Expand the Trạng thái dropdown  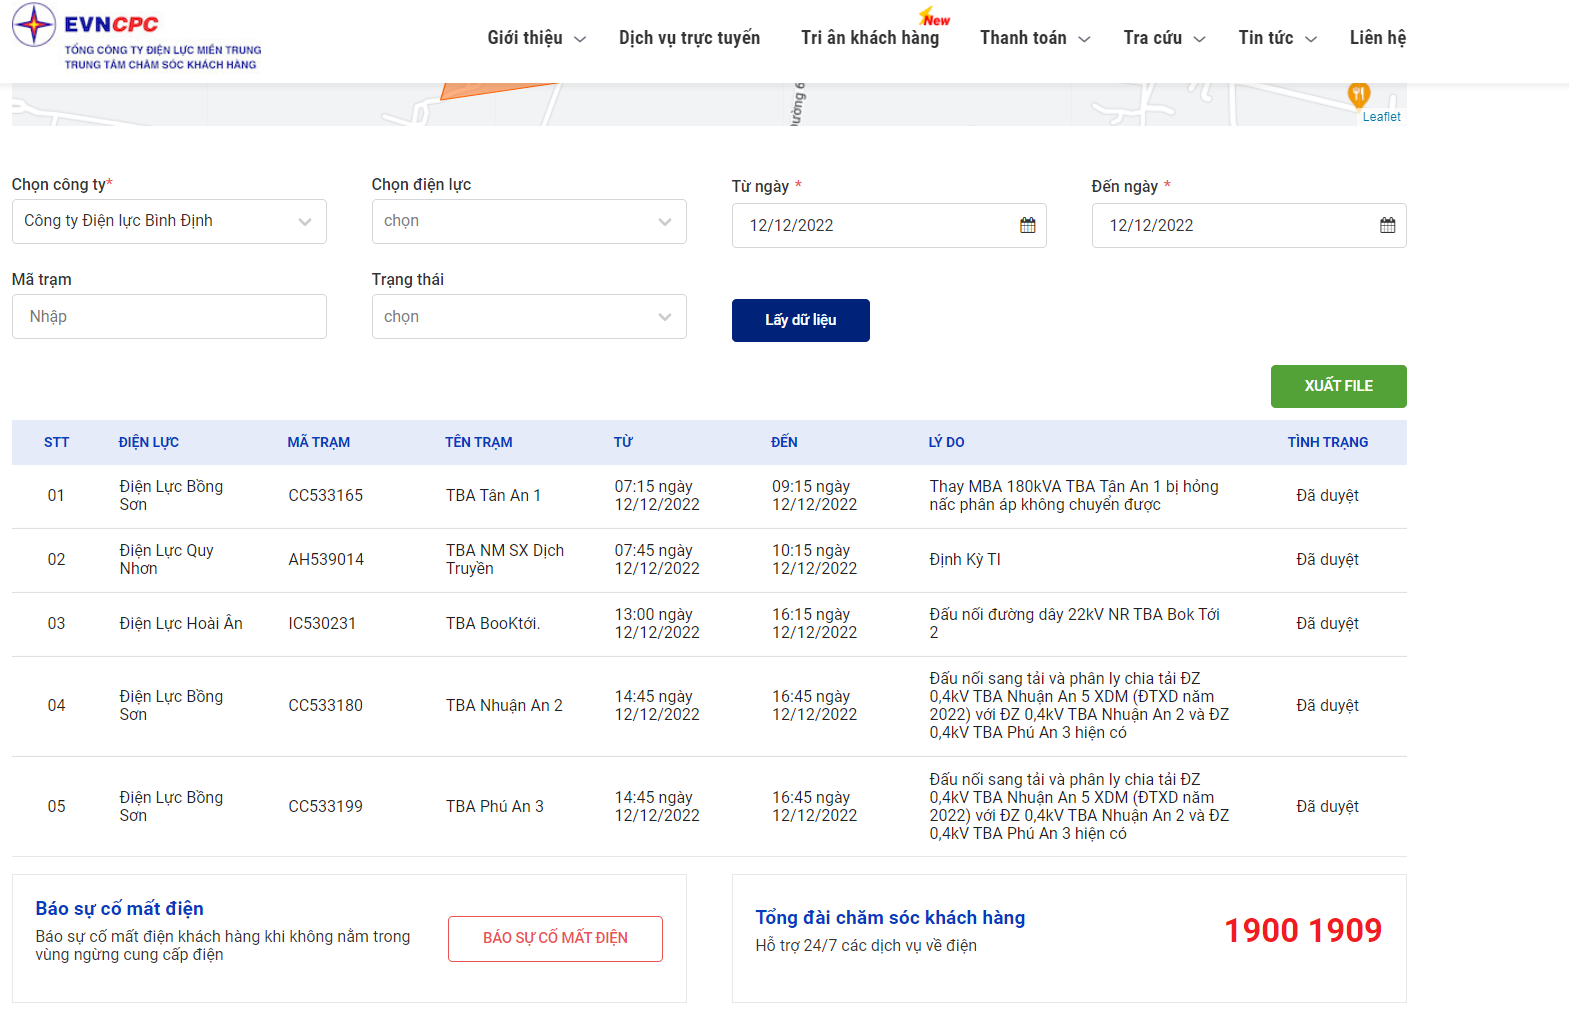point(529,316)
